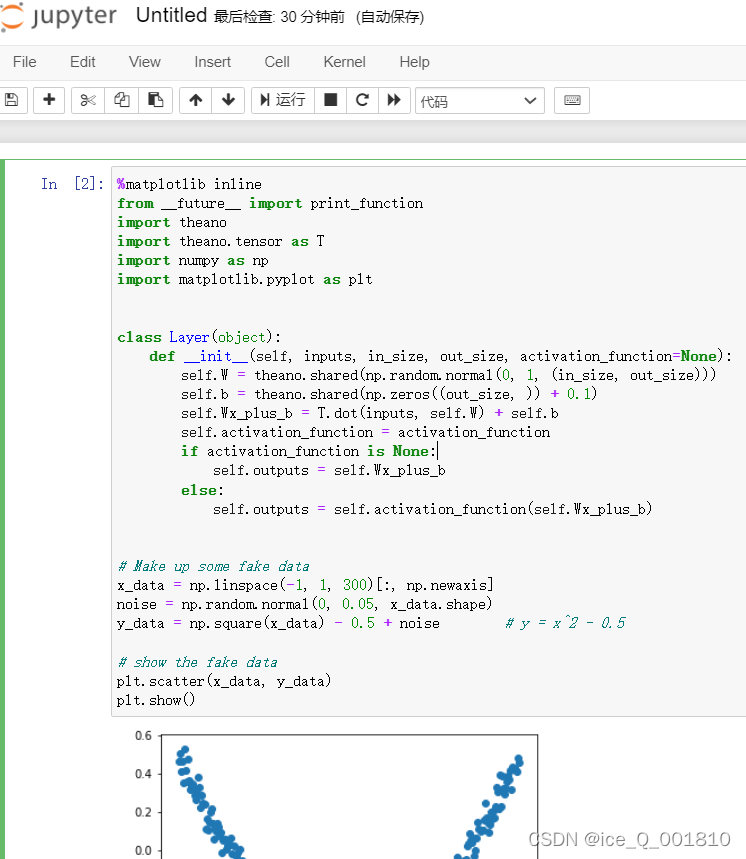Screen dimensions: 746x859
Task: Move selected cell up arrow
Action: point(196,100)
